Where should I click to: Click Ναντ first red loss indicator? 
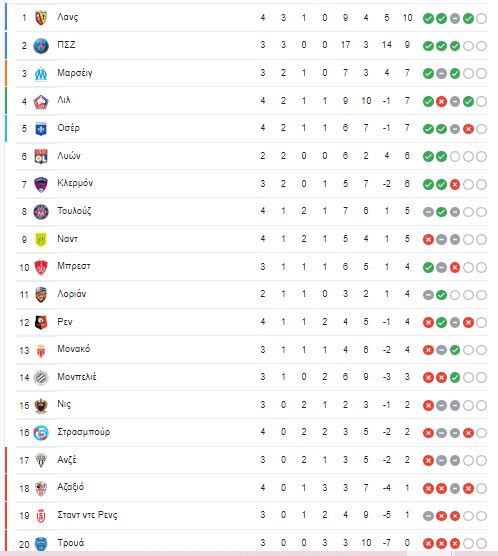tap(428, 240)
